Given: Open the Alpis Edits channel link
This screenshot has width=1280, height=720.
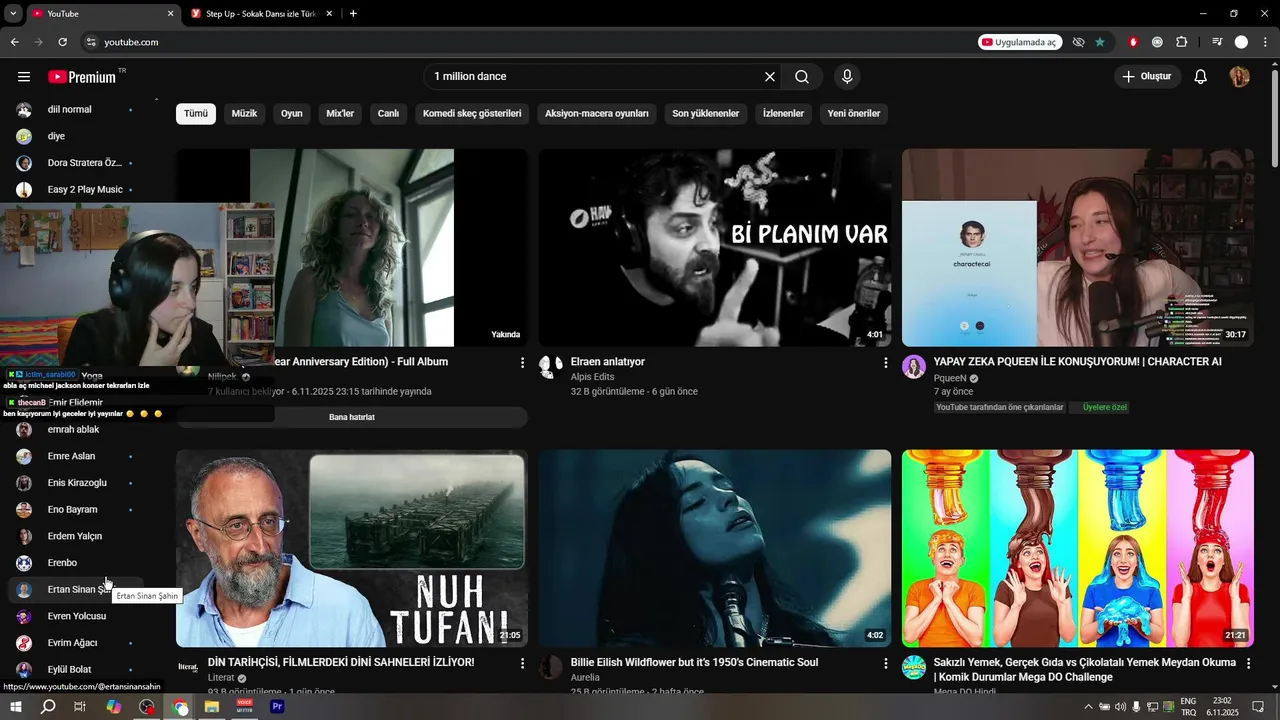Looking at the screenshot, I should [592, 377].
